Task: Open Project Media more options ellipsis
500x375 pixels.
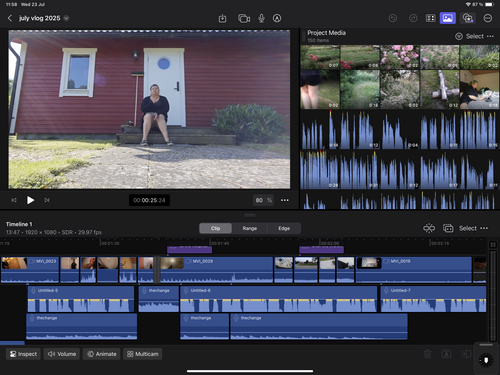Action: (490, 36)
